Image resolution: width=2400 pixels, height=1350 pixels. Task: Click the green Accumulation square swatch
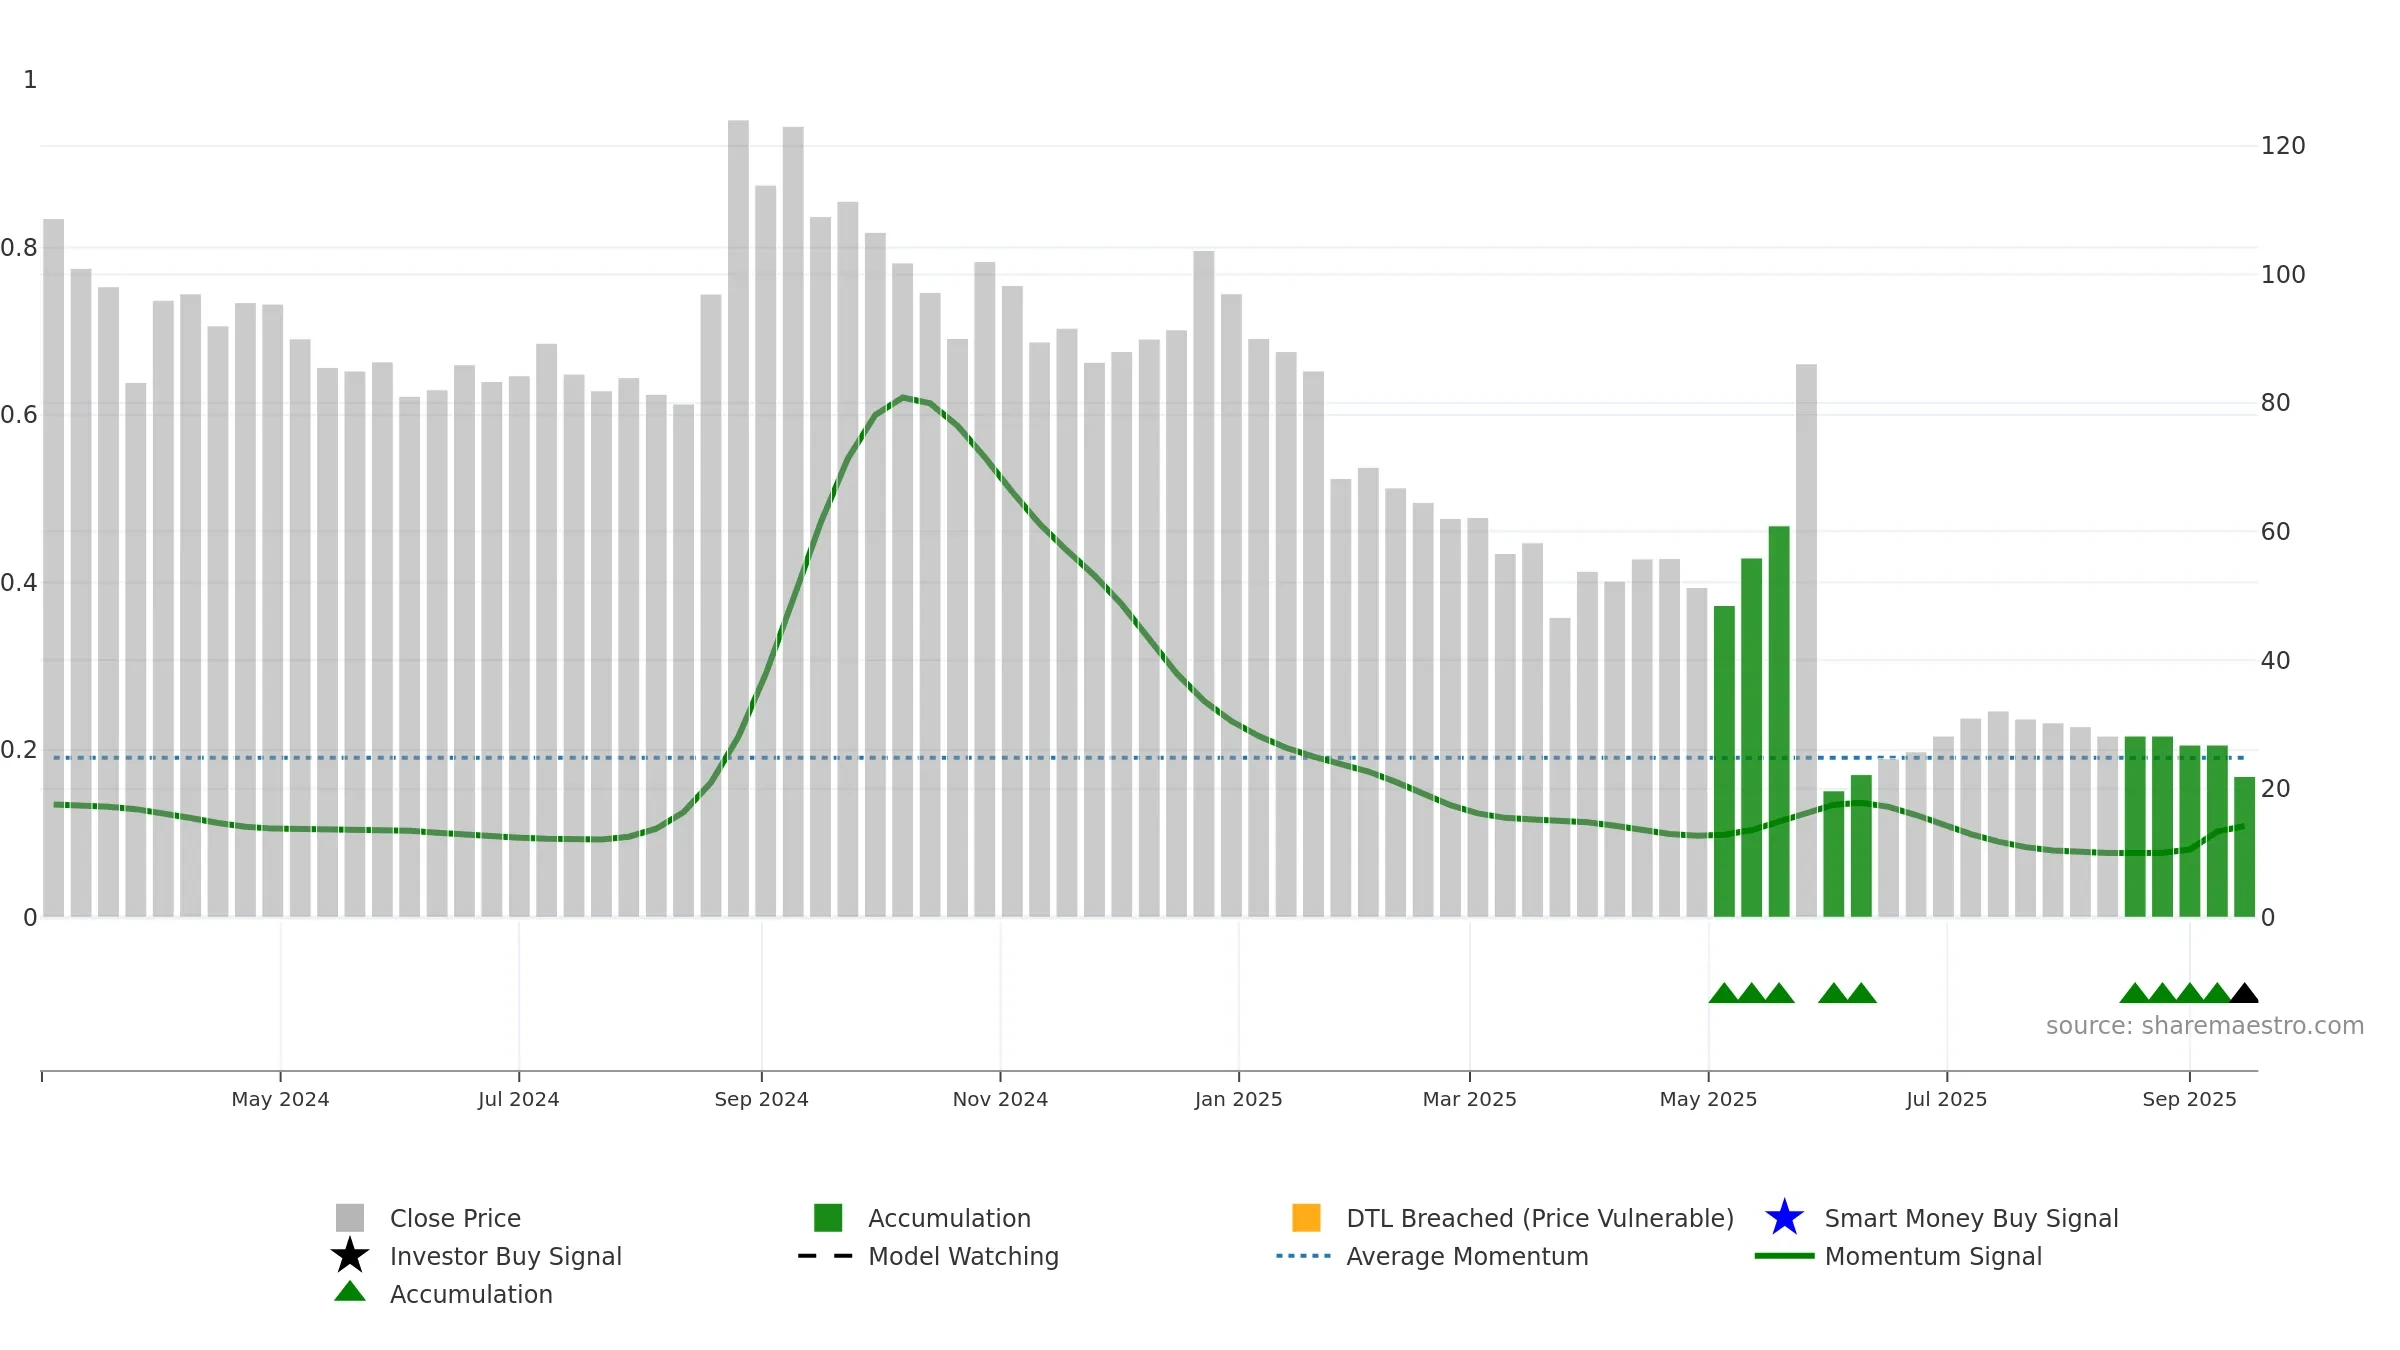828,1218
